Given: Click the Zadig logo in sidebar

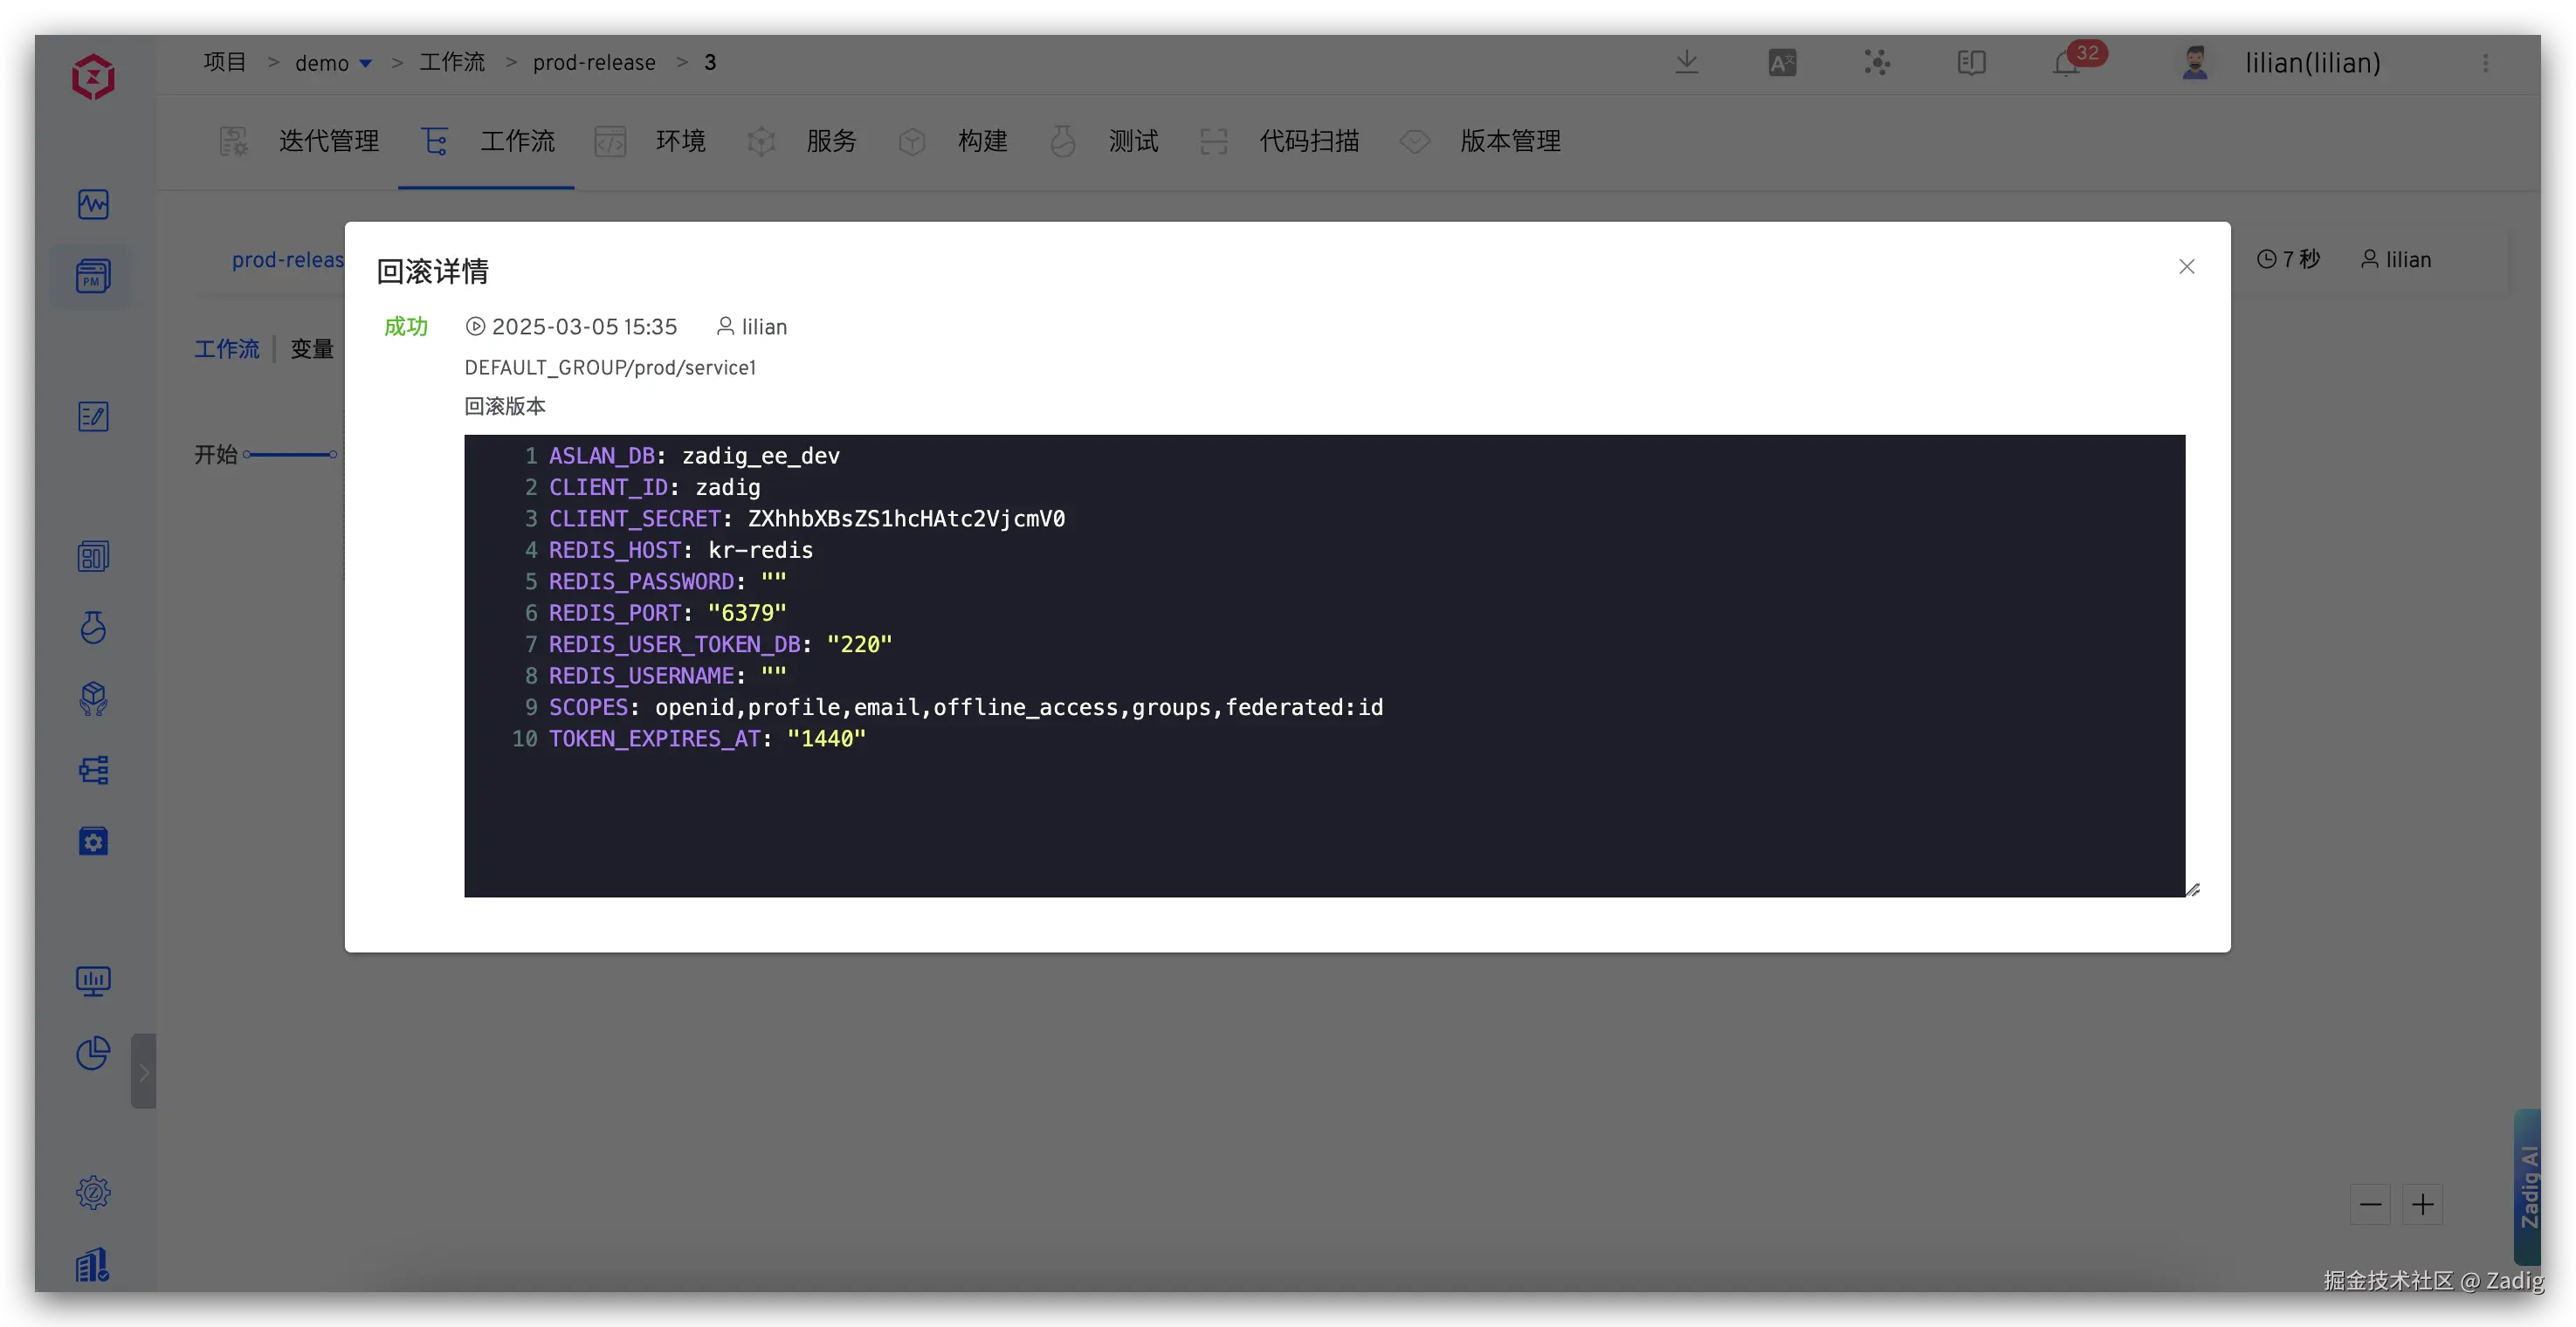Looking at the screenshot, I should point(93,77).
